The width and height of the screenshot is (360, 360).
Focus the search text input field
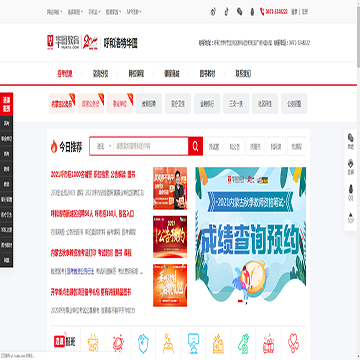click(x=151, y=146)
